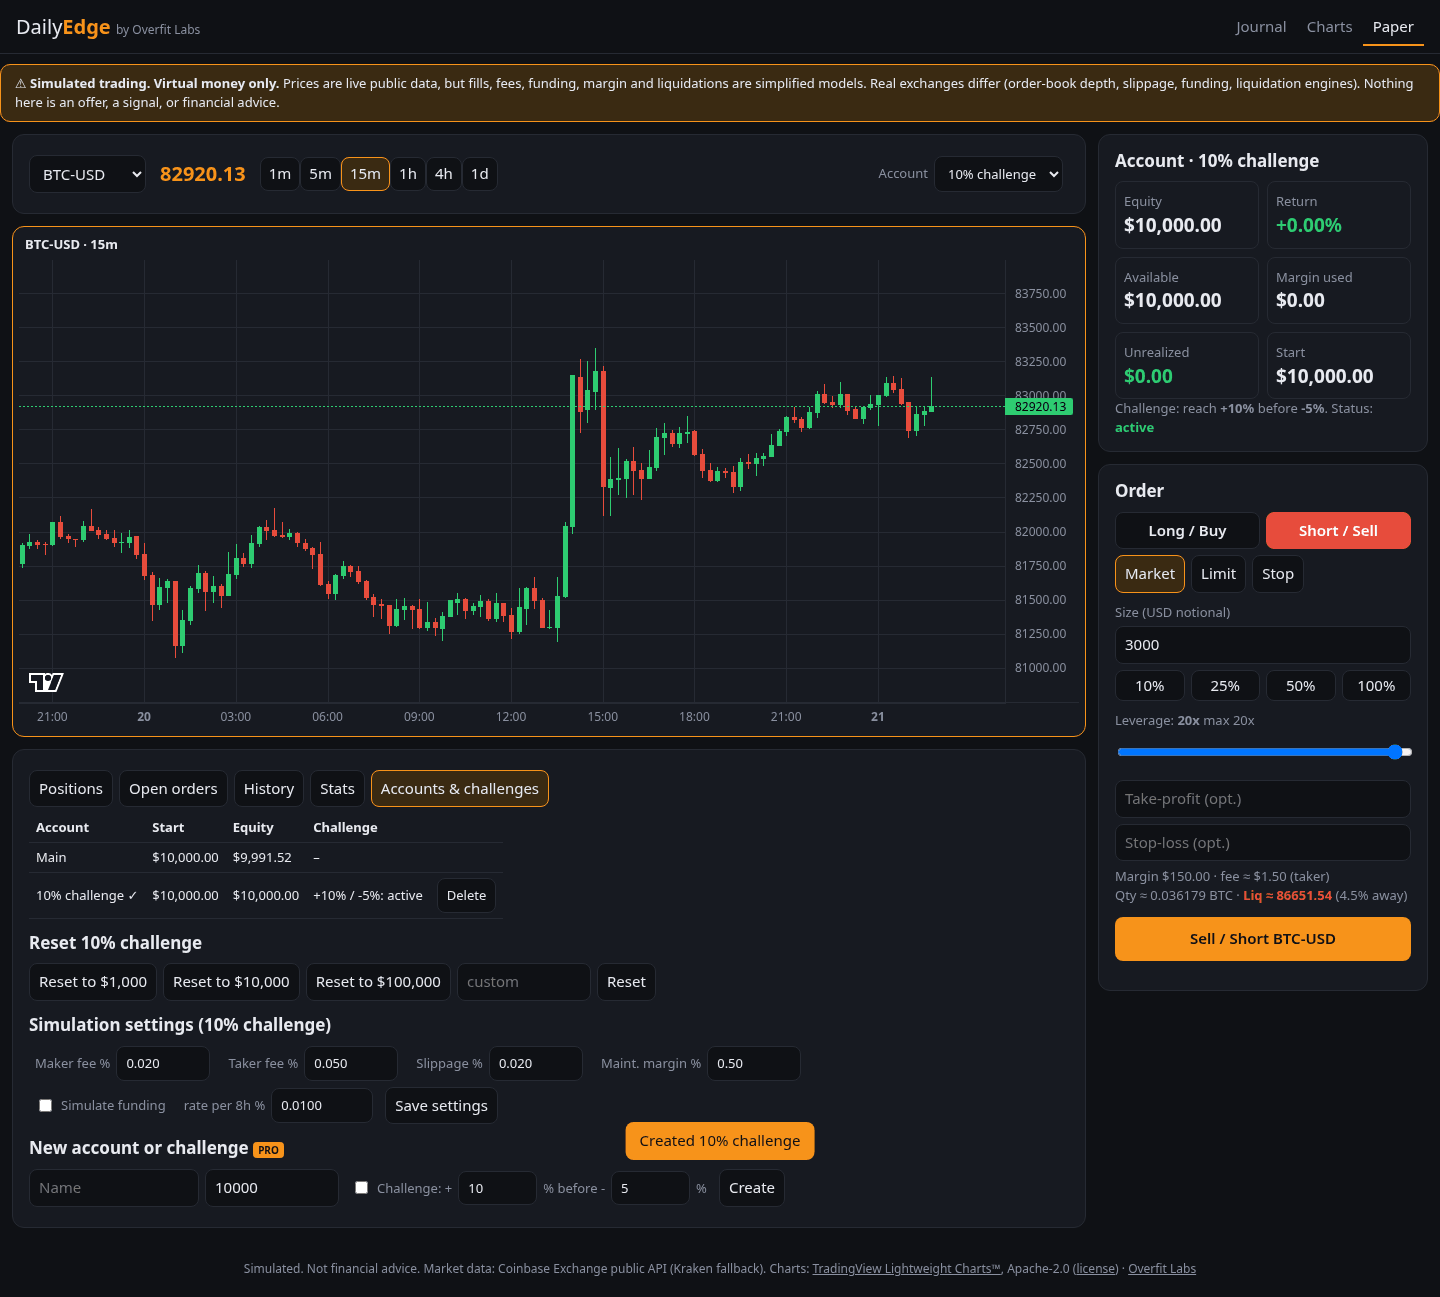Click the Take-profit input field
The width and height of the screenshot is (1440, 1297).
(1263, 799)
